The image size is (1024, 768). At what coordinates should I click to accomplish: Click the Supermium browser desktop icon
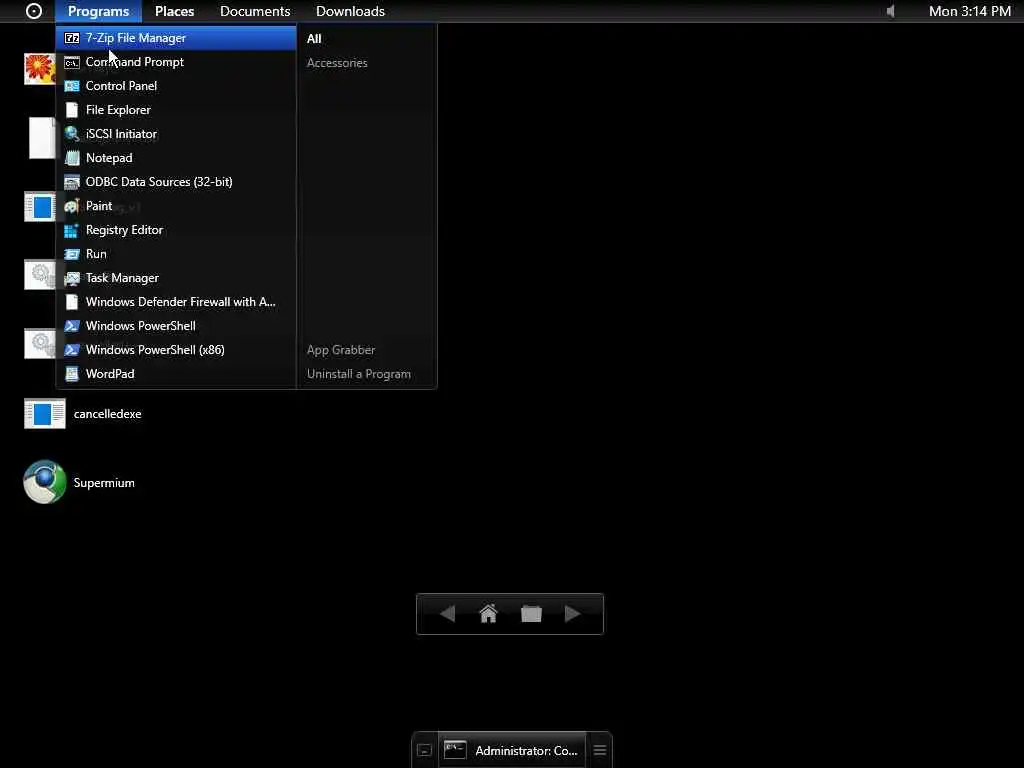pos(44,483)
